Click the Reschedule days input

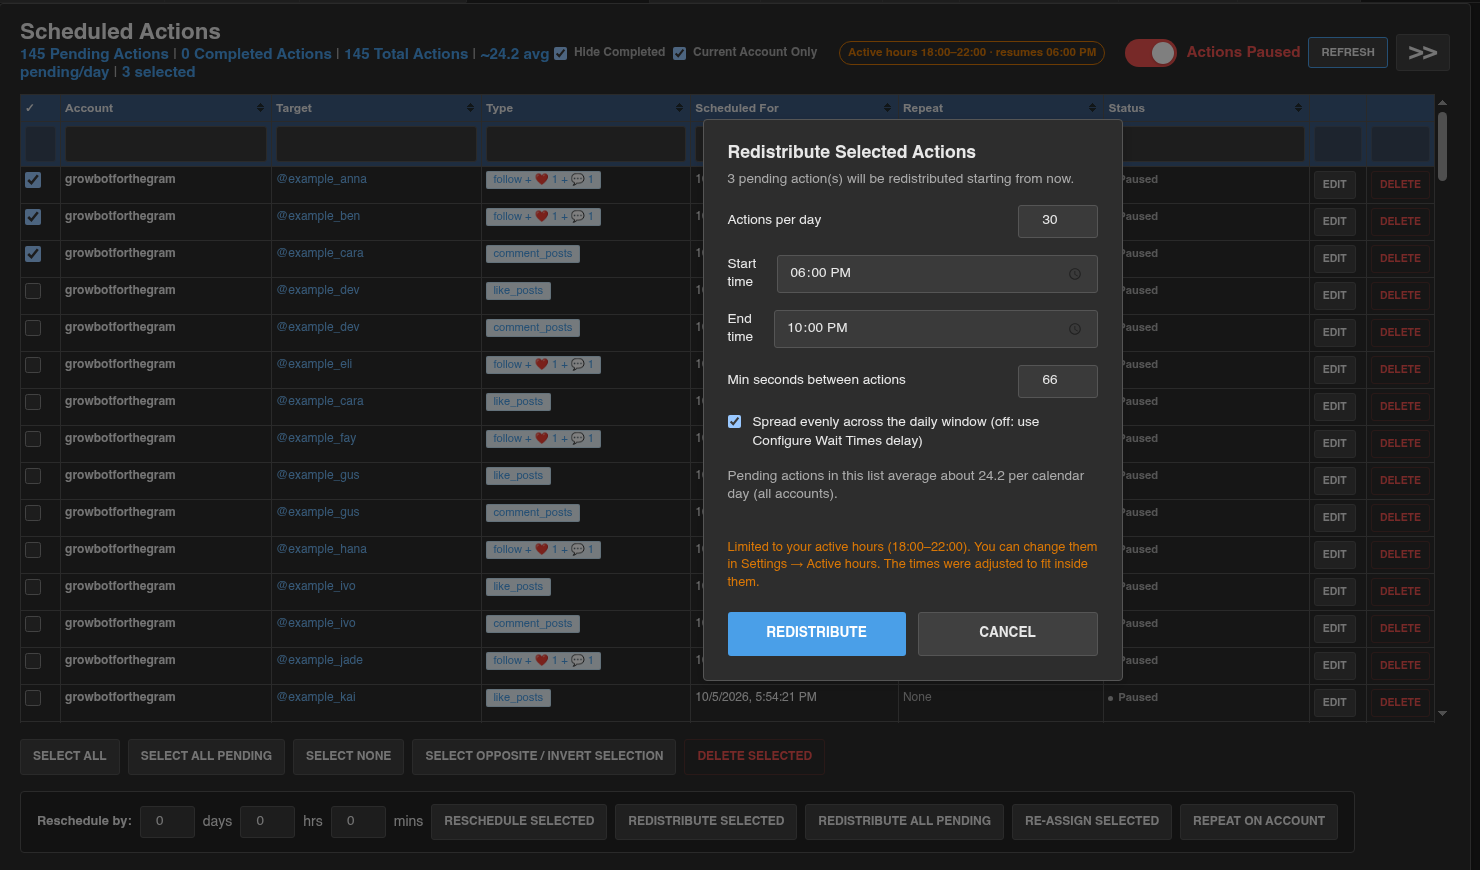[167, 822]
